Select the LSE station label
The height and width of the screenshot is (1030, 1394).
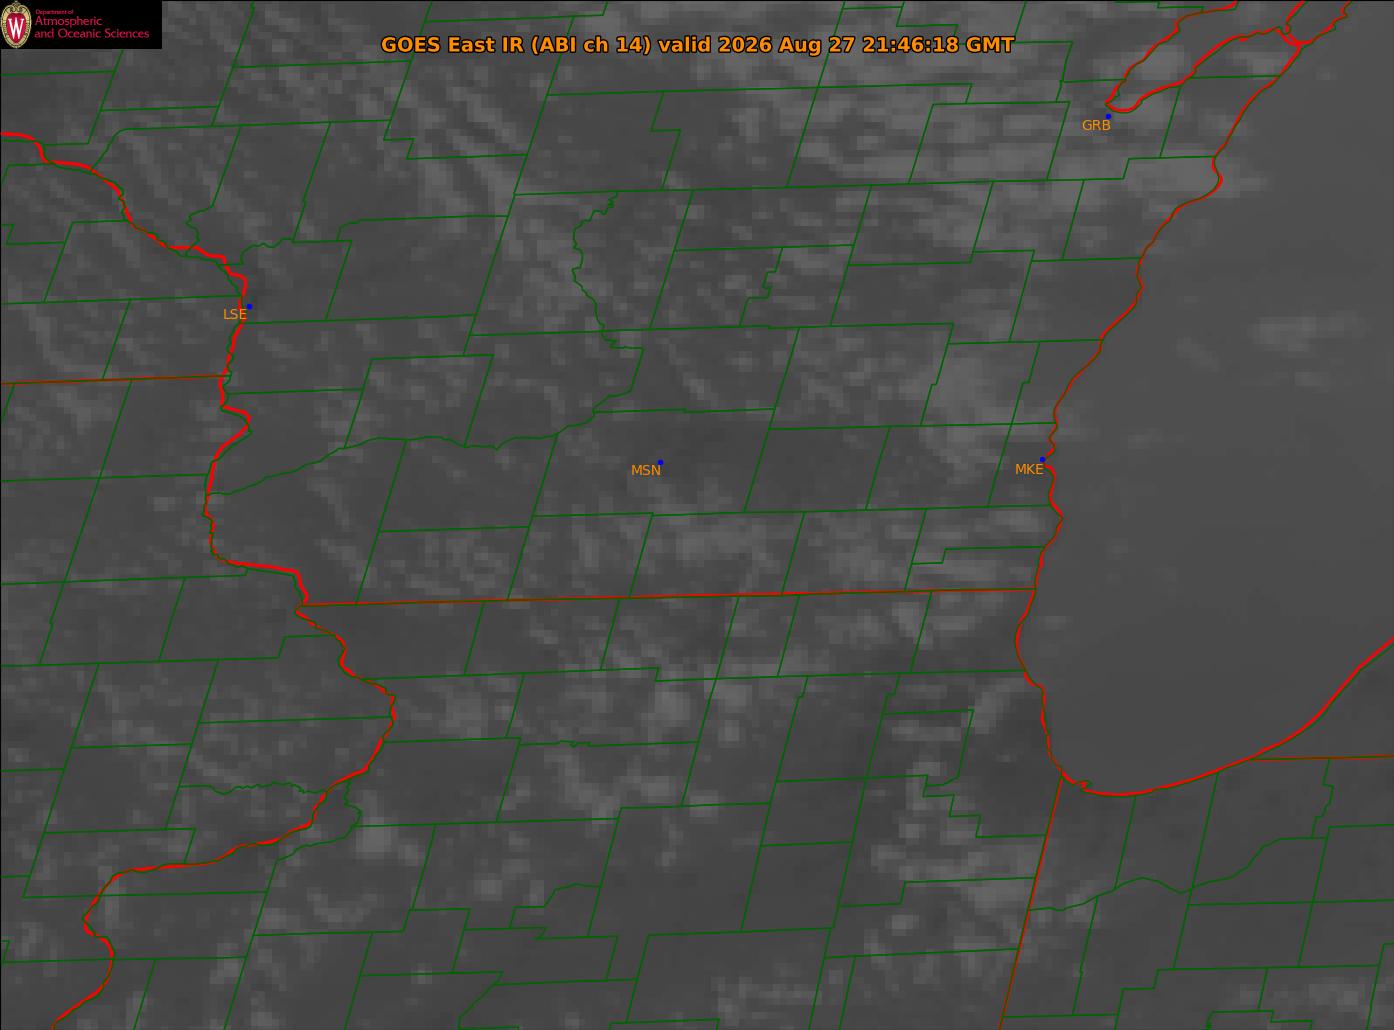click(234, 314)
